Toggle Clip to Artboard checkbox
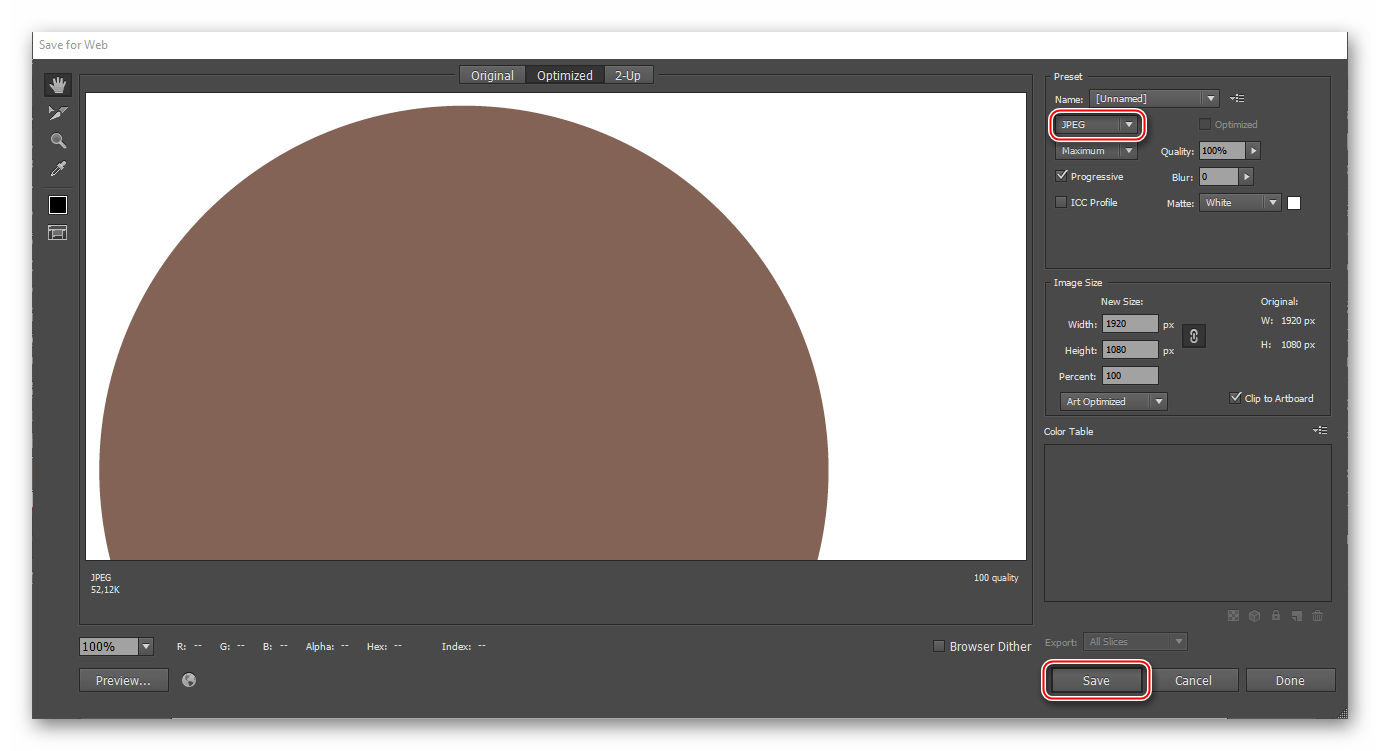 click(1236, 398)
